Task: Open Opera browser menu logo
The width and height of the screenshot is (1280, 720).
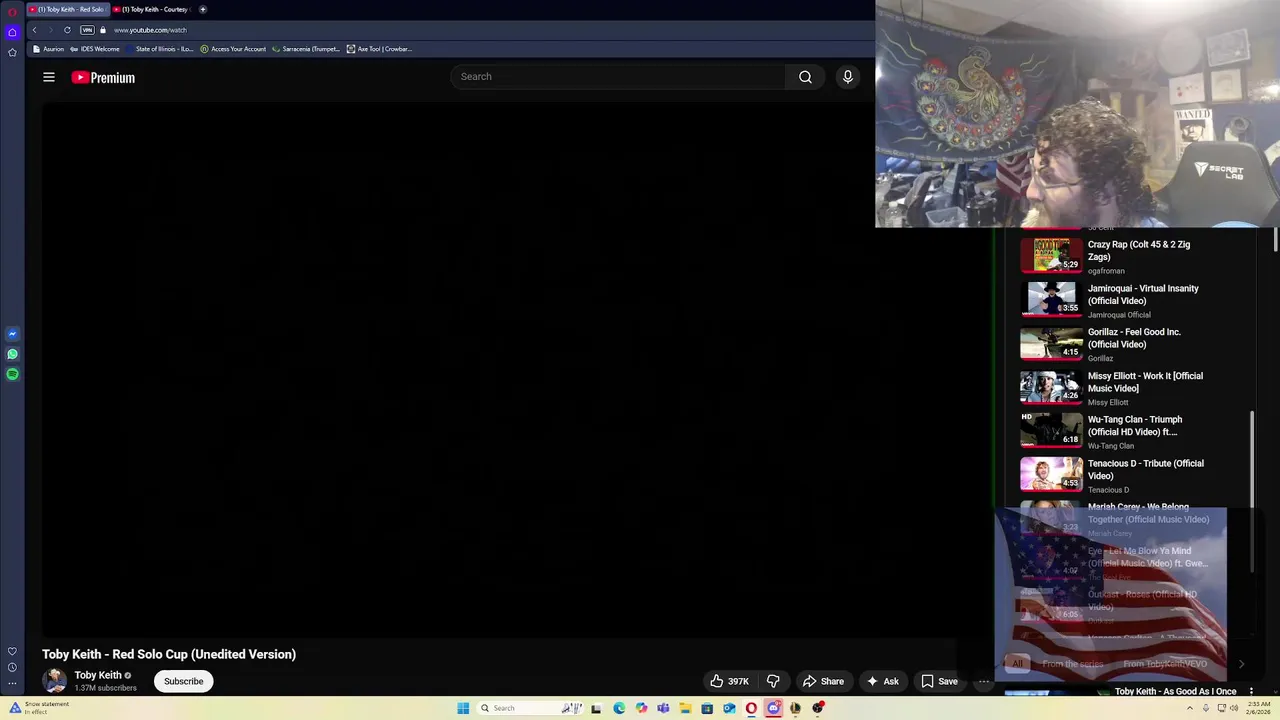Action: pos(12,11)
